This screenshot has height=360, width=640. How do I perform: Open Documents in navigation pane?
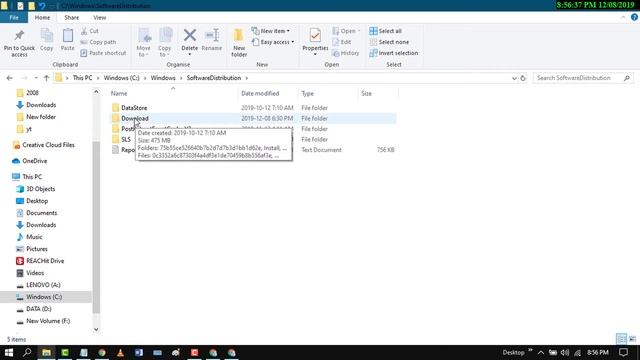(x=41, y=213)
